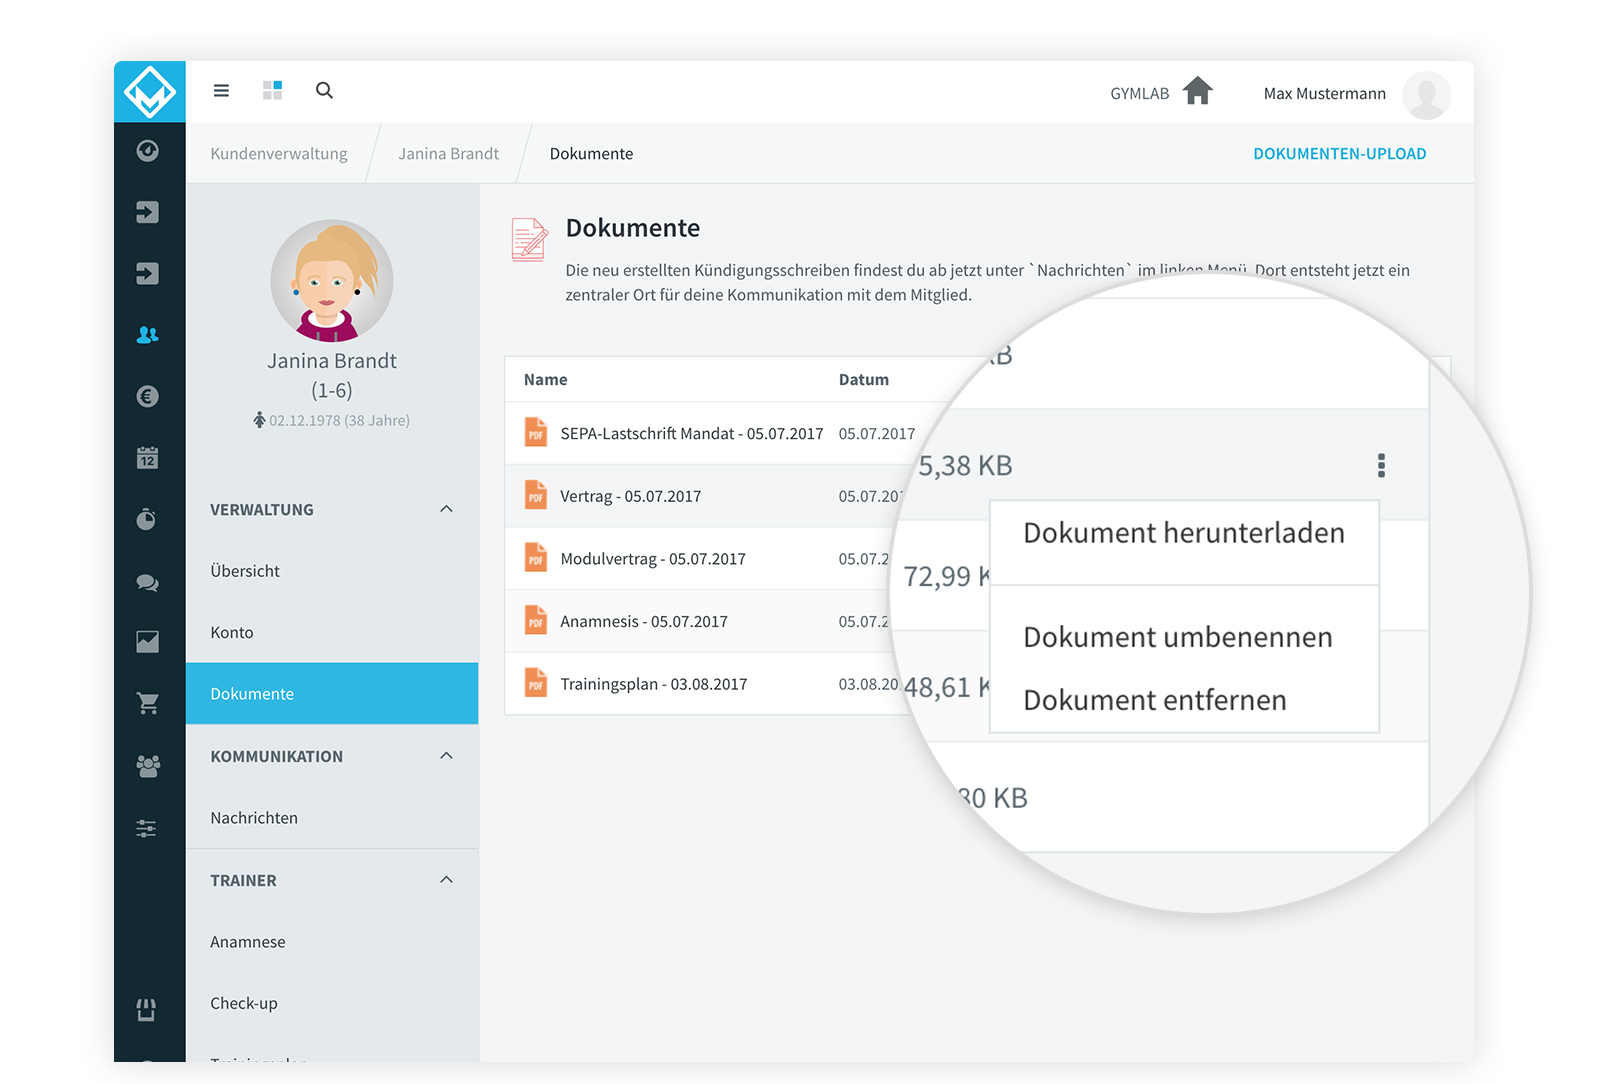The width and height of the screenshot is (1600, 1084).
Task: Open the staff group sidebar icon
Action: tap(148, 766)
